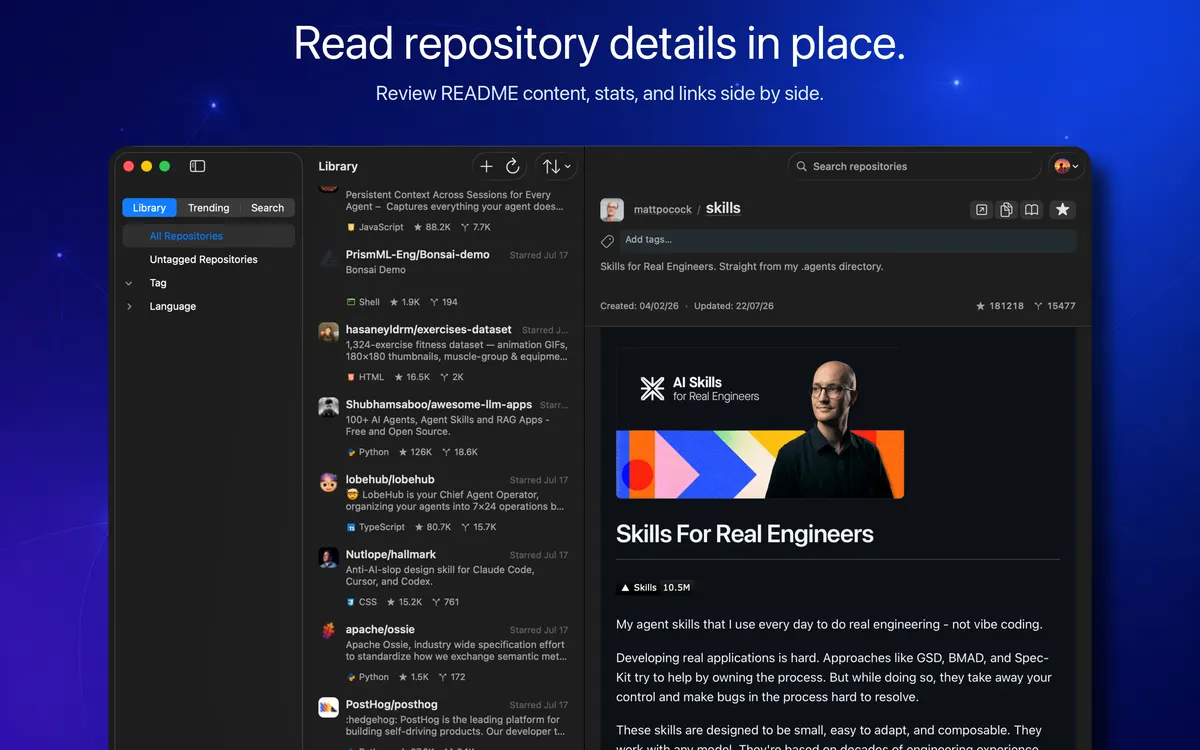Image resolution: width=1200 pixels, height=750 pixels.
Task: Click the Created: 04/02/26 date
Action: point(639,306)
